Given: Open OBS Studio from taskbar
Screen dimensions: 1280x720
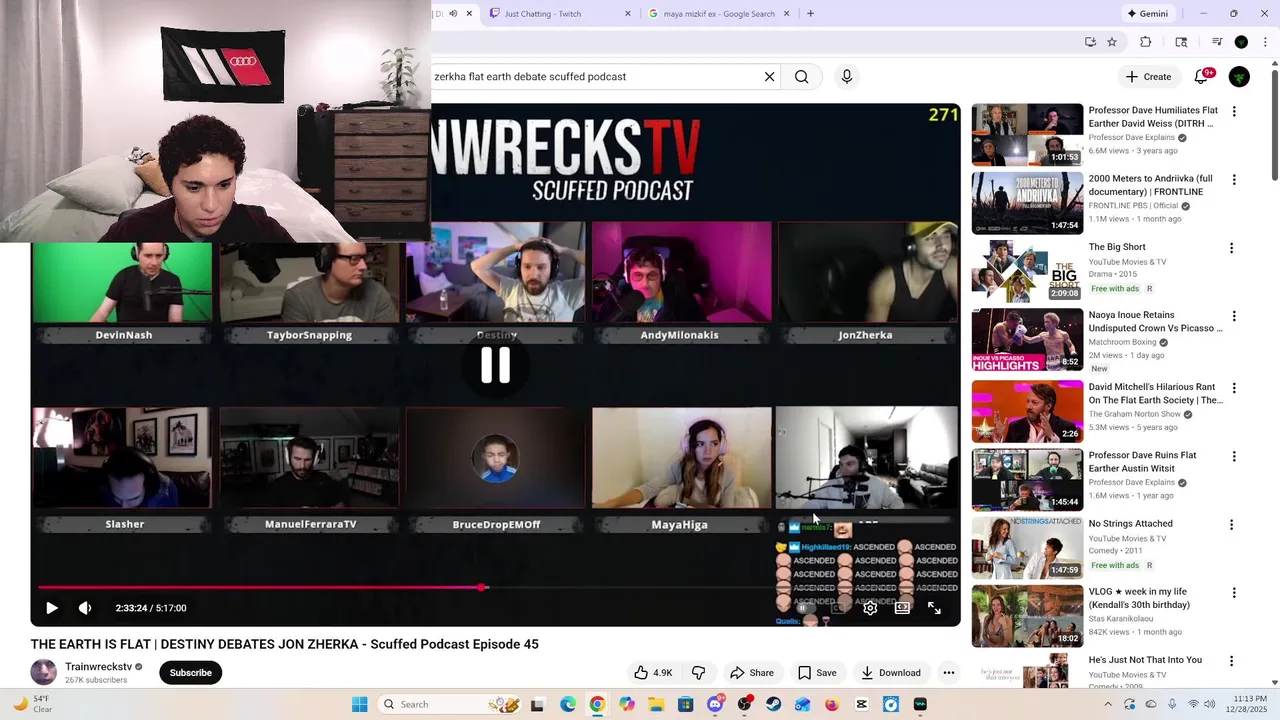Looking at the screenshot, I should [744, 704].
